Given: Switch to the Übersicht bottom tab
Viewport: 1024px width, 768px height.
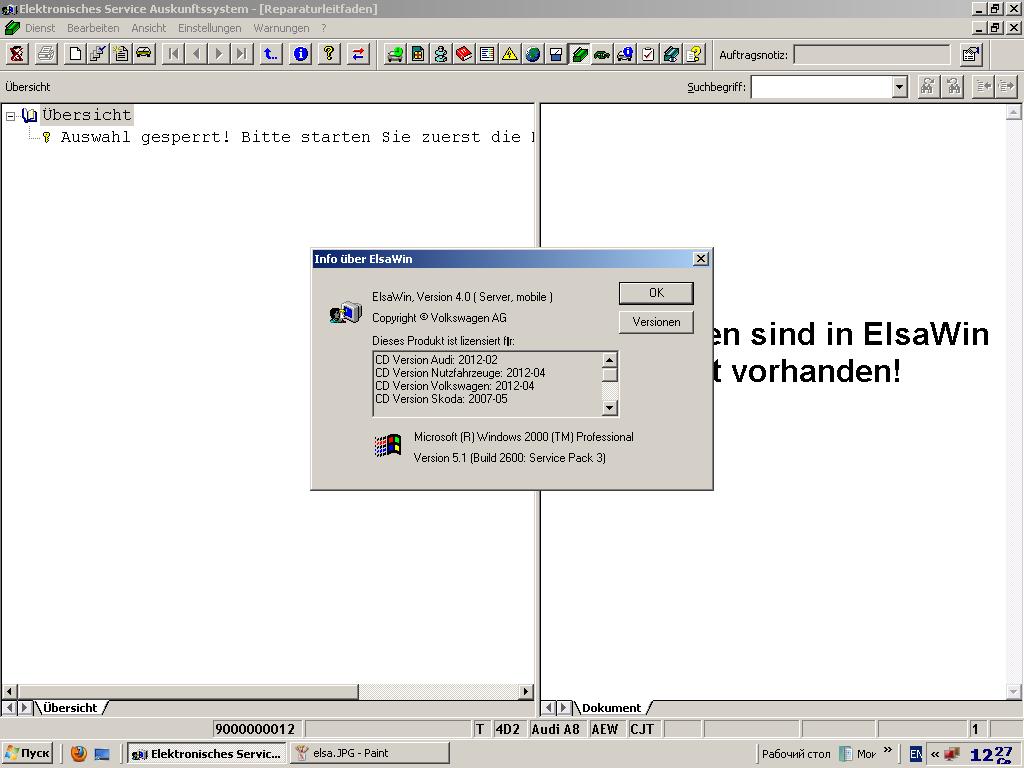Looking at the screenshot, I should 70,708.
